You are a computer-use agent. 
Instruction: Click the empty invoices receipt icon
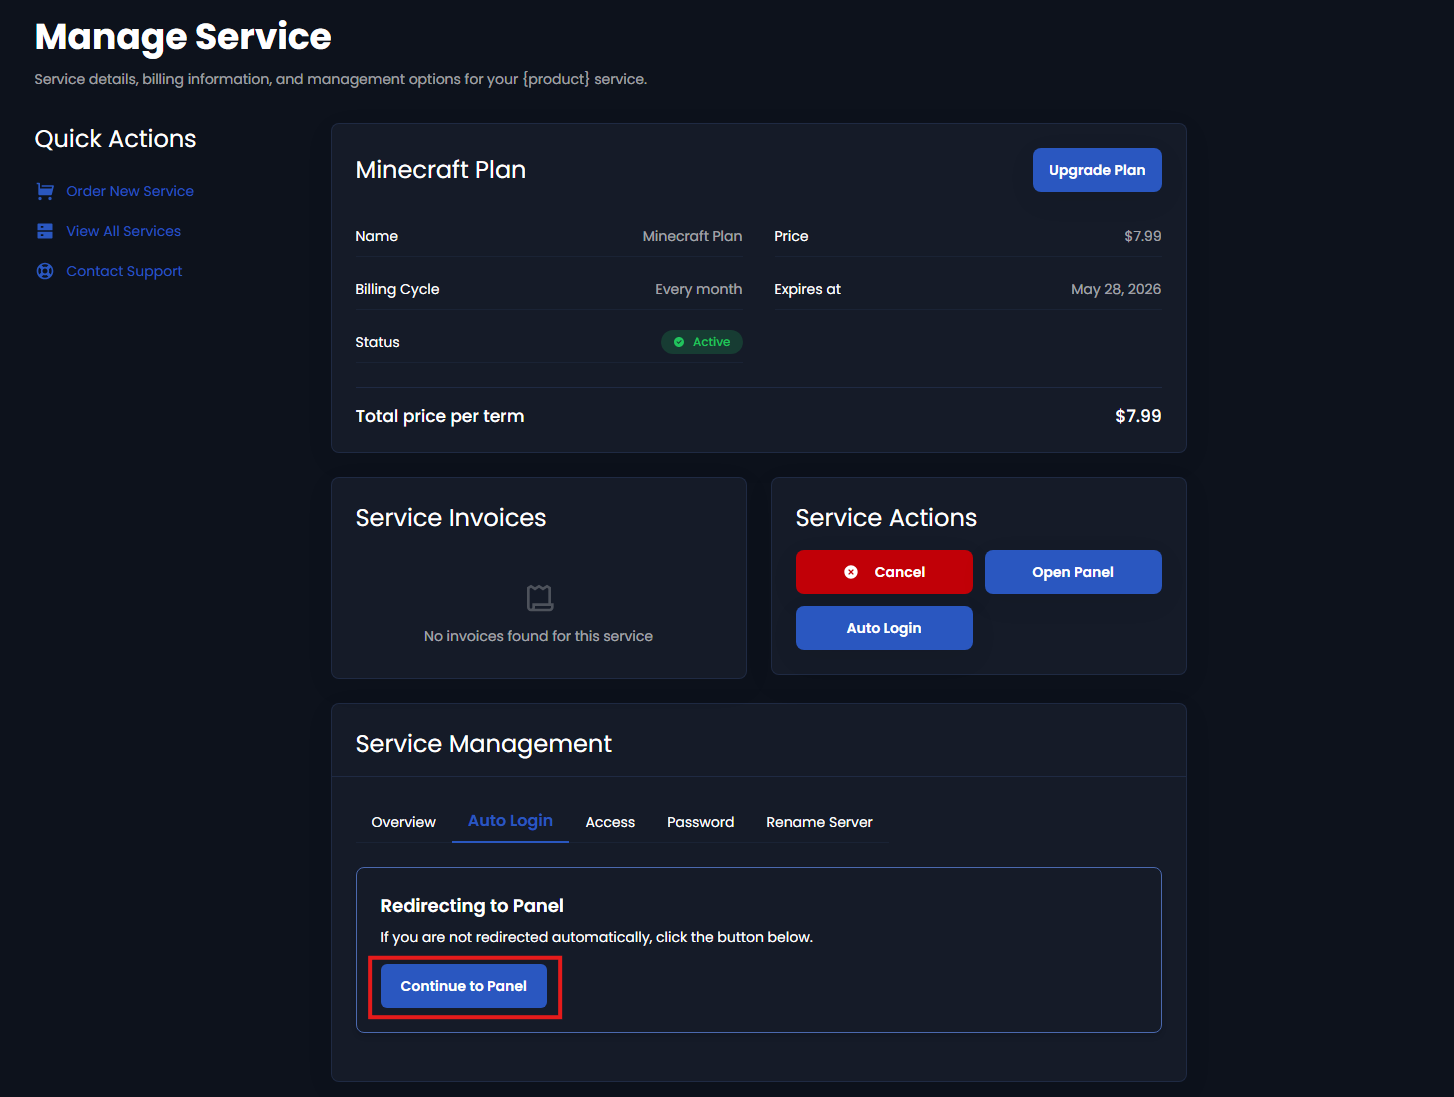pos(539,598)
